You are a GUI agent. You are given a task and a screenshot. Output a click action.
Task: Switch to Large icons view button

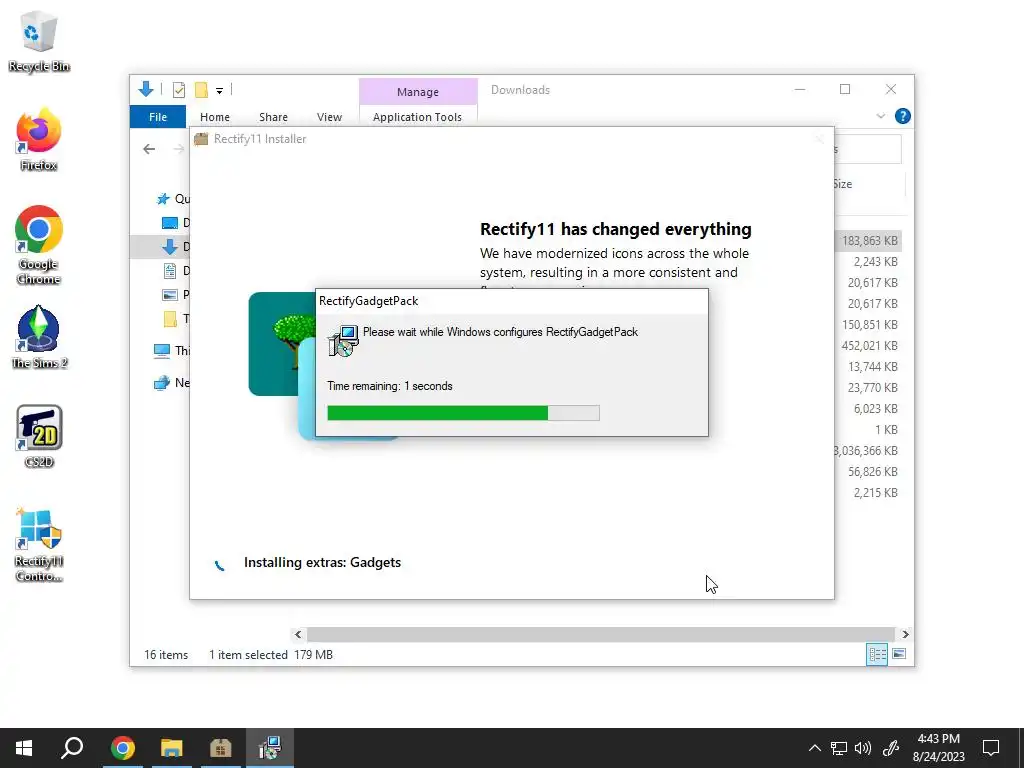(899, 654)
